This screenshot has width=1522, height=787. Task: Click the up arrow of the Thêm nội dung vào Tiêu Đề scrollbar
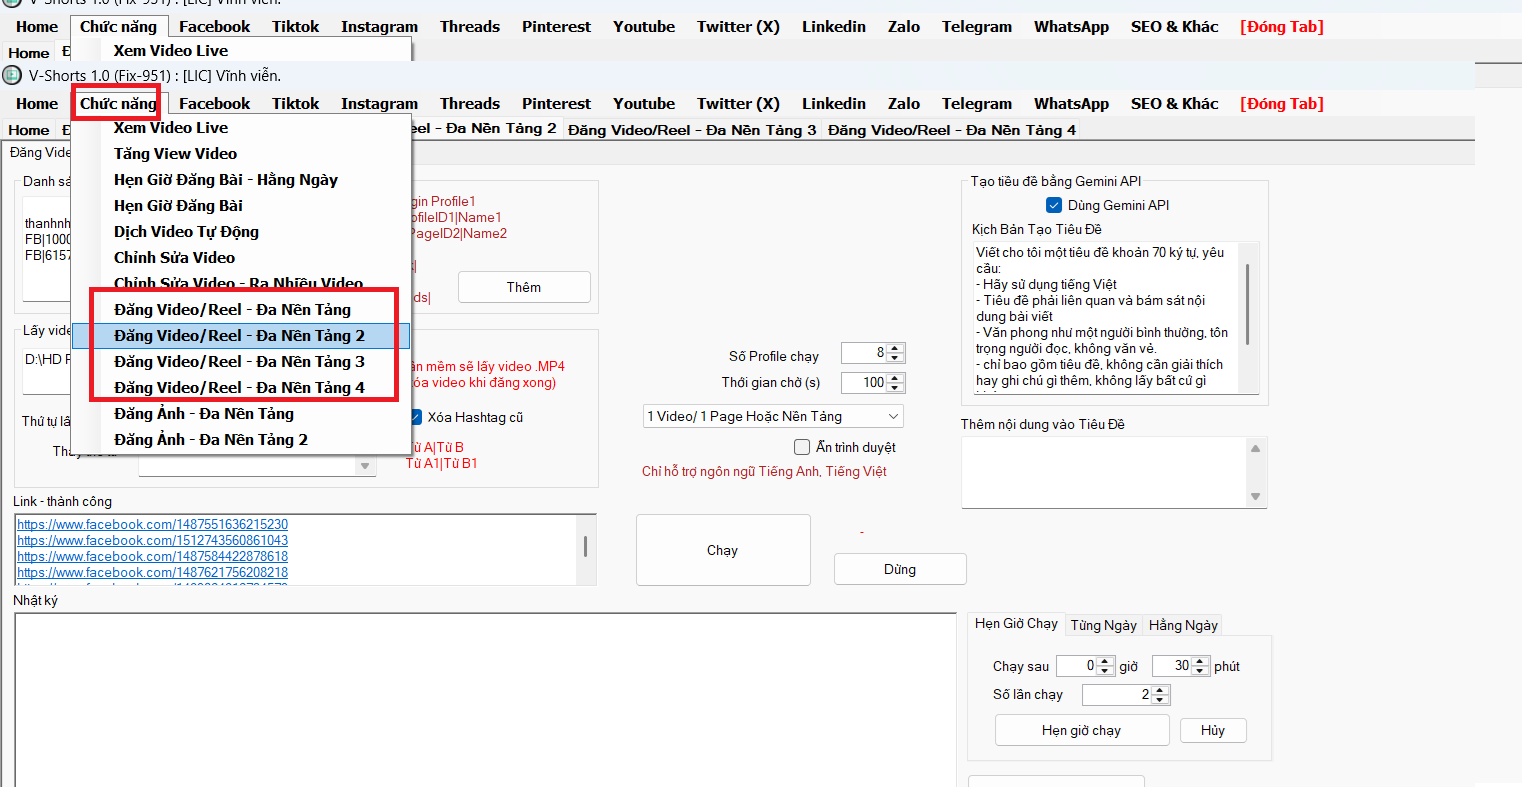(1255, 449)
